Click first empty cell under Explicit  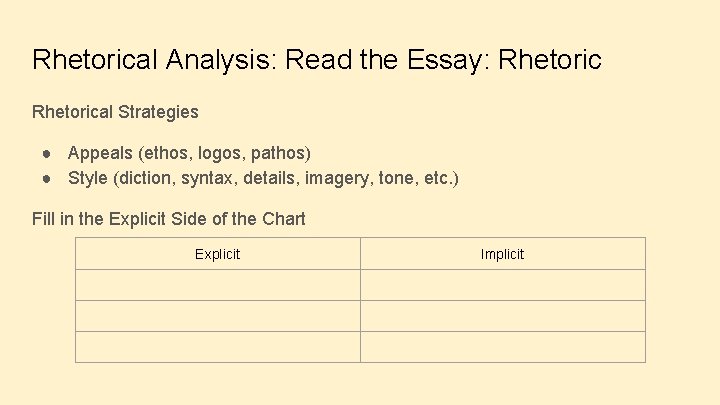pyautogui.click(x=217, y=285)
